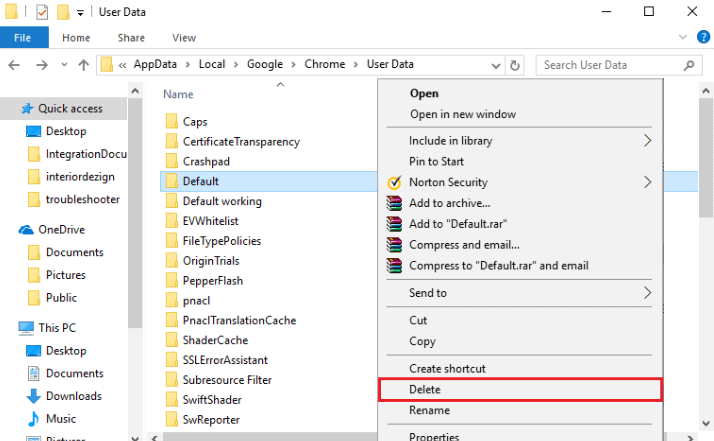Image resolution: width=714 pixels, height=441 pixels.
Task: Sort by the Name column header
Action: (178, 94)
